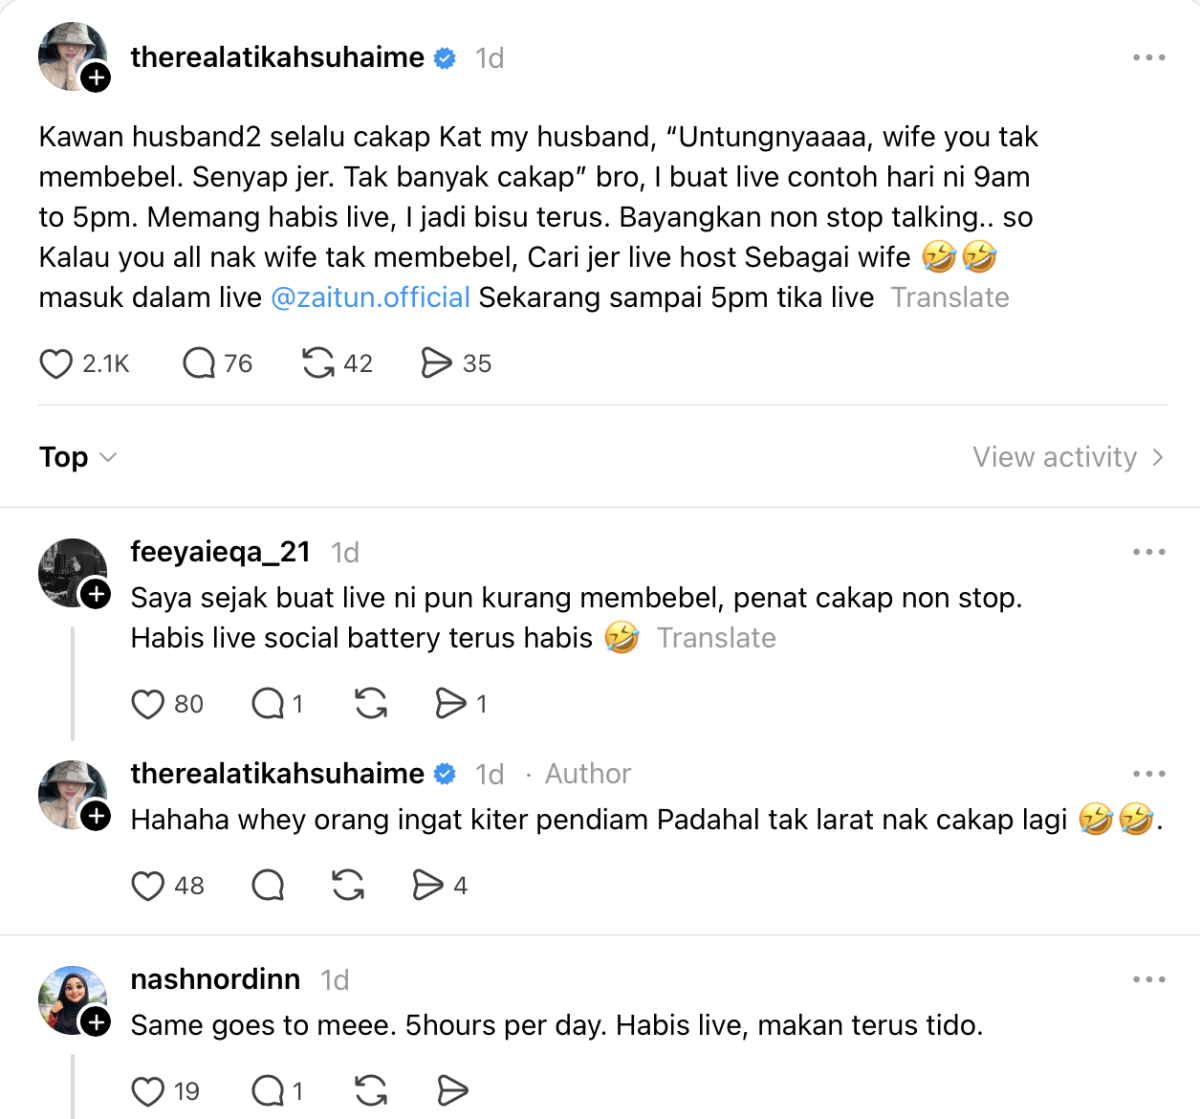Open the more options menu on main post
The image size is (1200, 1119).
(1149, 58)
